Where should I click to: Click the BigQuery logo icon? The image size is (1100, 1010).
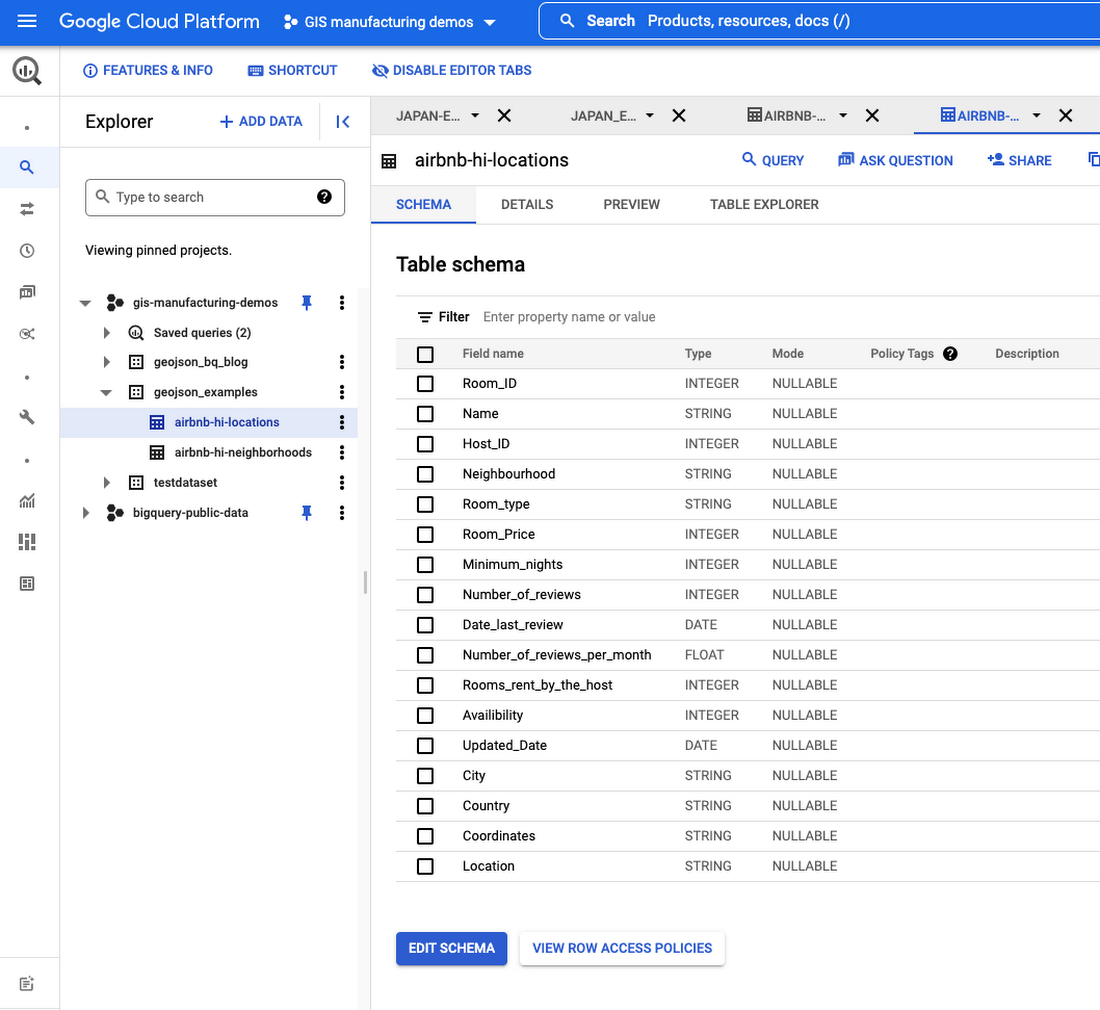pos(27,71)
